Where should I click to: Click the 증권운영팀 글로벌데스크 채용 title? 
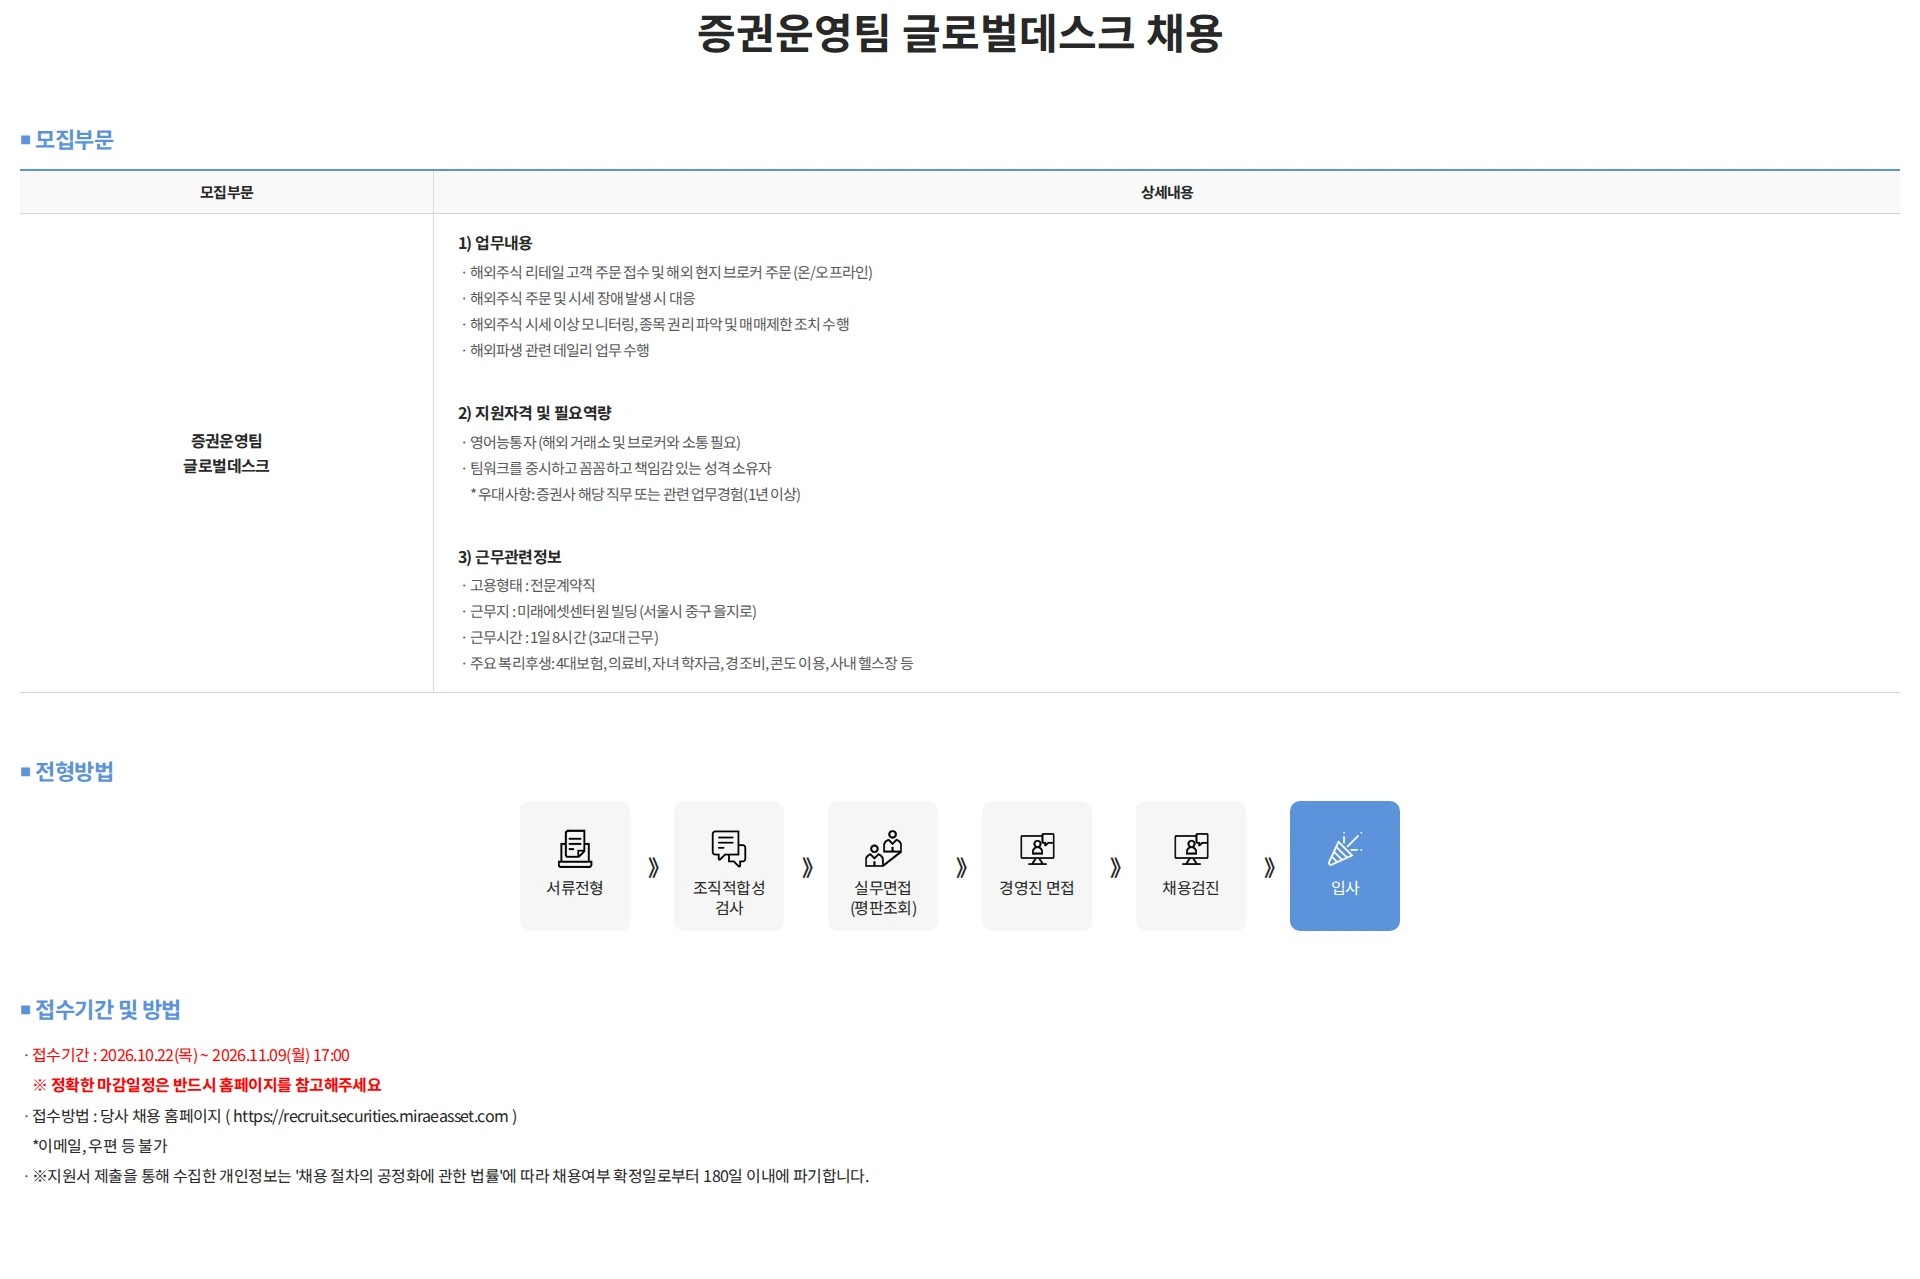pos(960,33)
